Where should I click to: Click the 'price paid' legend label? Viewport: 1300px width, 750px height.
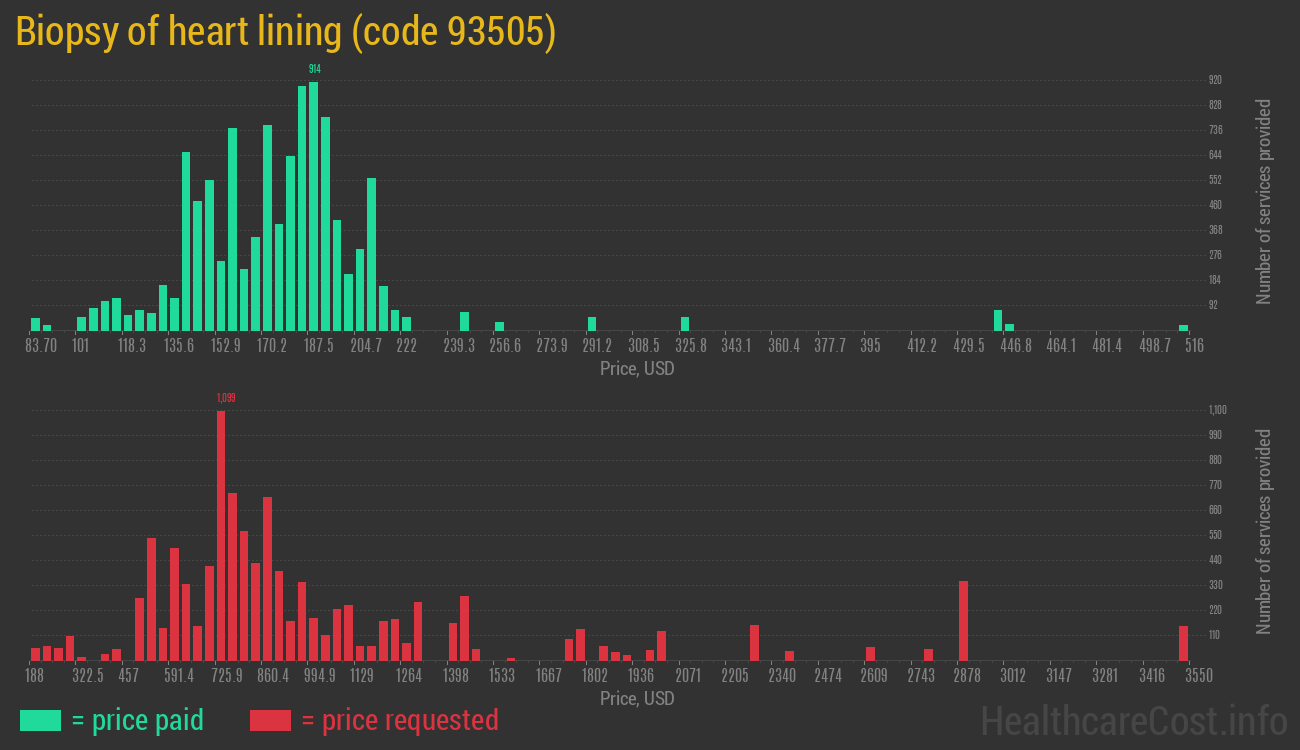click(x=138, y=720)
